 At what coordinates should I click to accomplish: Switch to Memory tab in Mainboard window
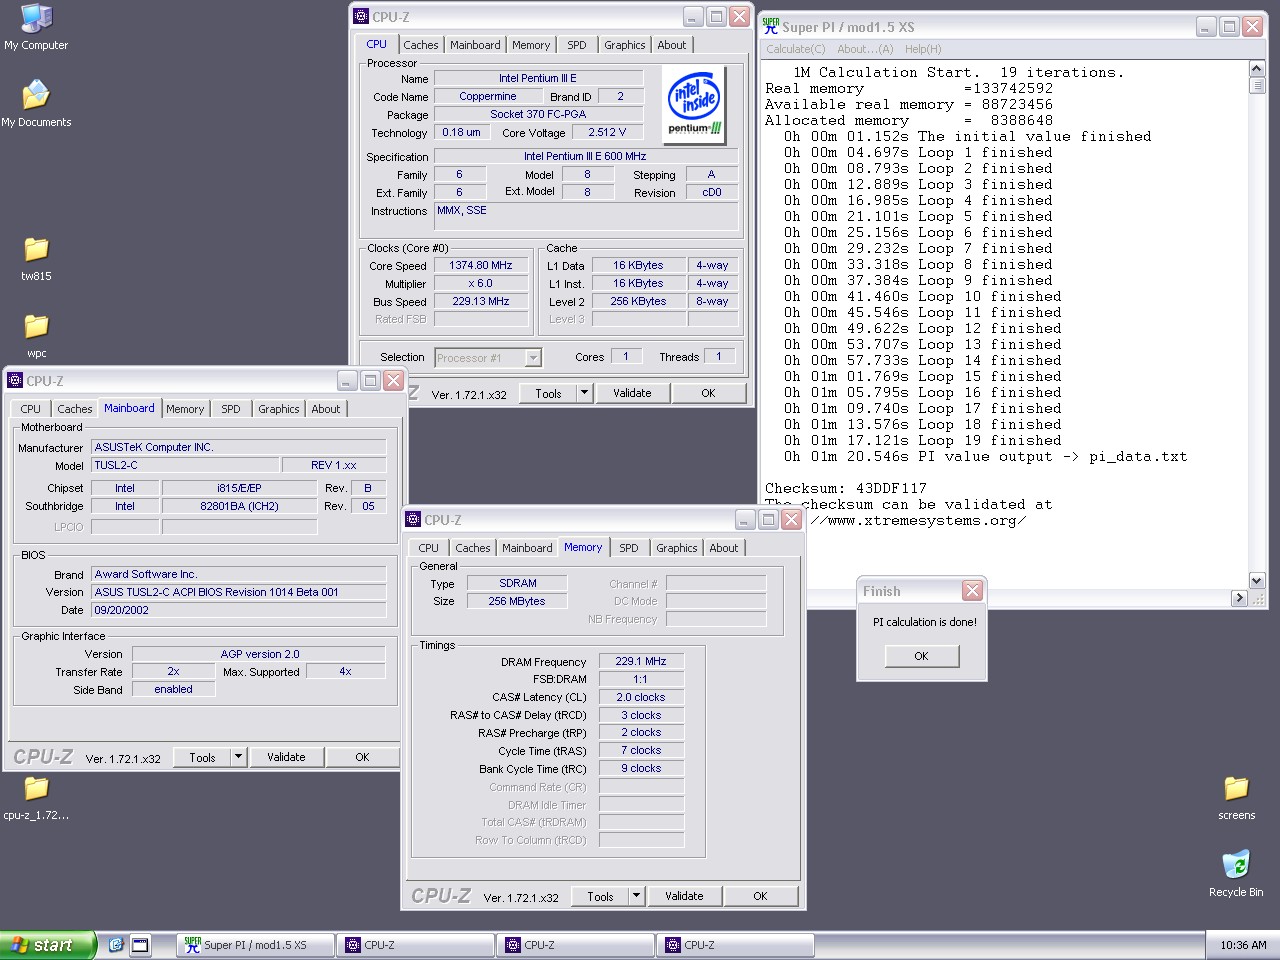[185, 409]
